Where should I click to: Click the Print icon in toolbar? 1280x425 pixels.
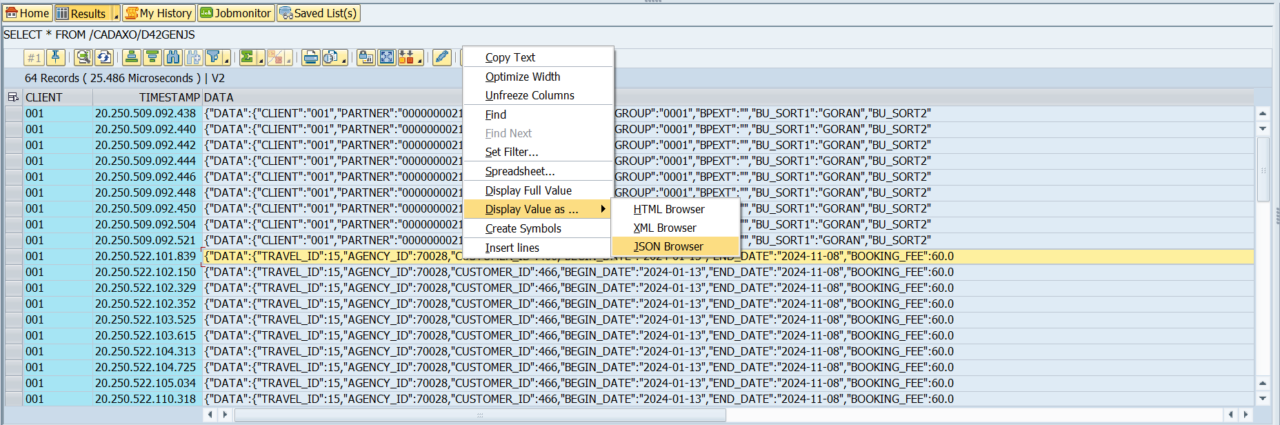click(x=311, y=57)
